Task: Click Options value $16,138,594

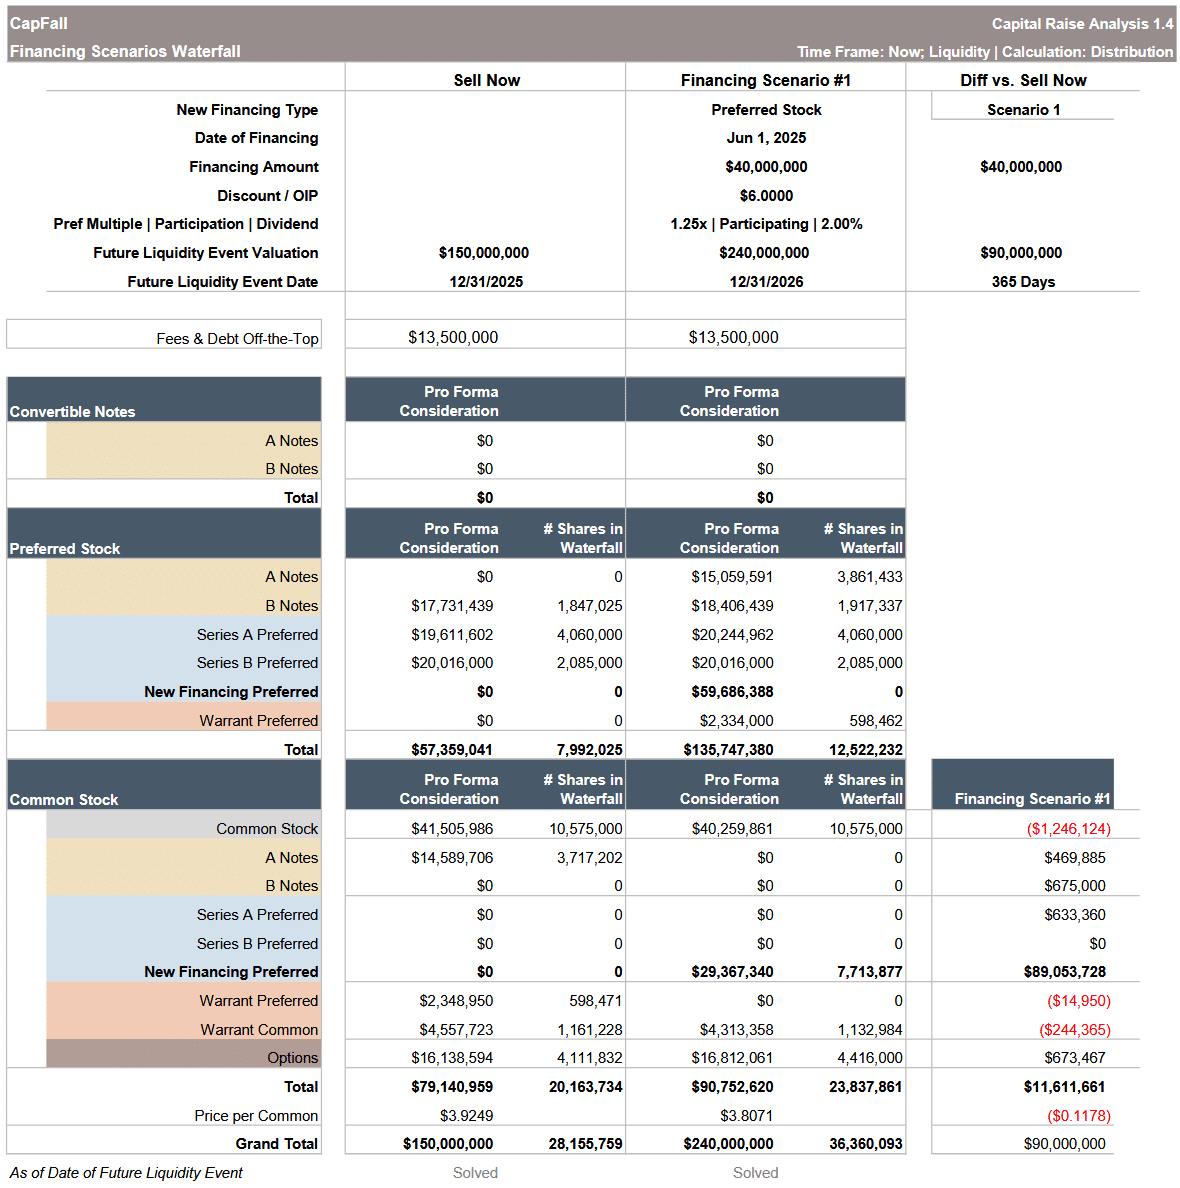Action: (452, 1058)
